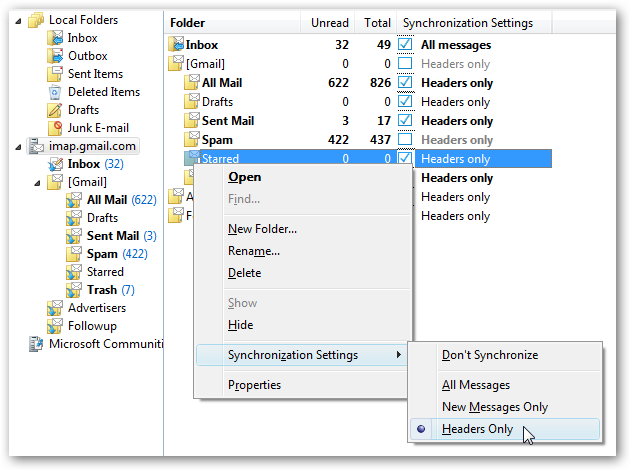Click the All Mail icon in folder list
This screenshot has width=630, height=470.
pyautogui.click(x=192, y=83)
